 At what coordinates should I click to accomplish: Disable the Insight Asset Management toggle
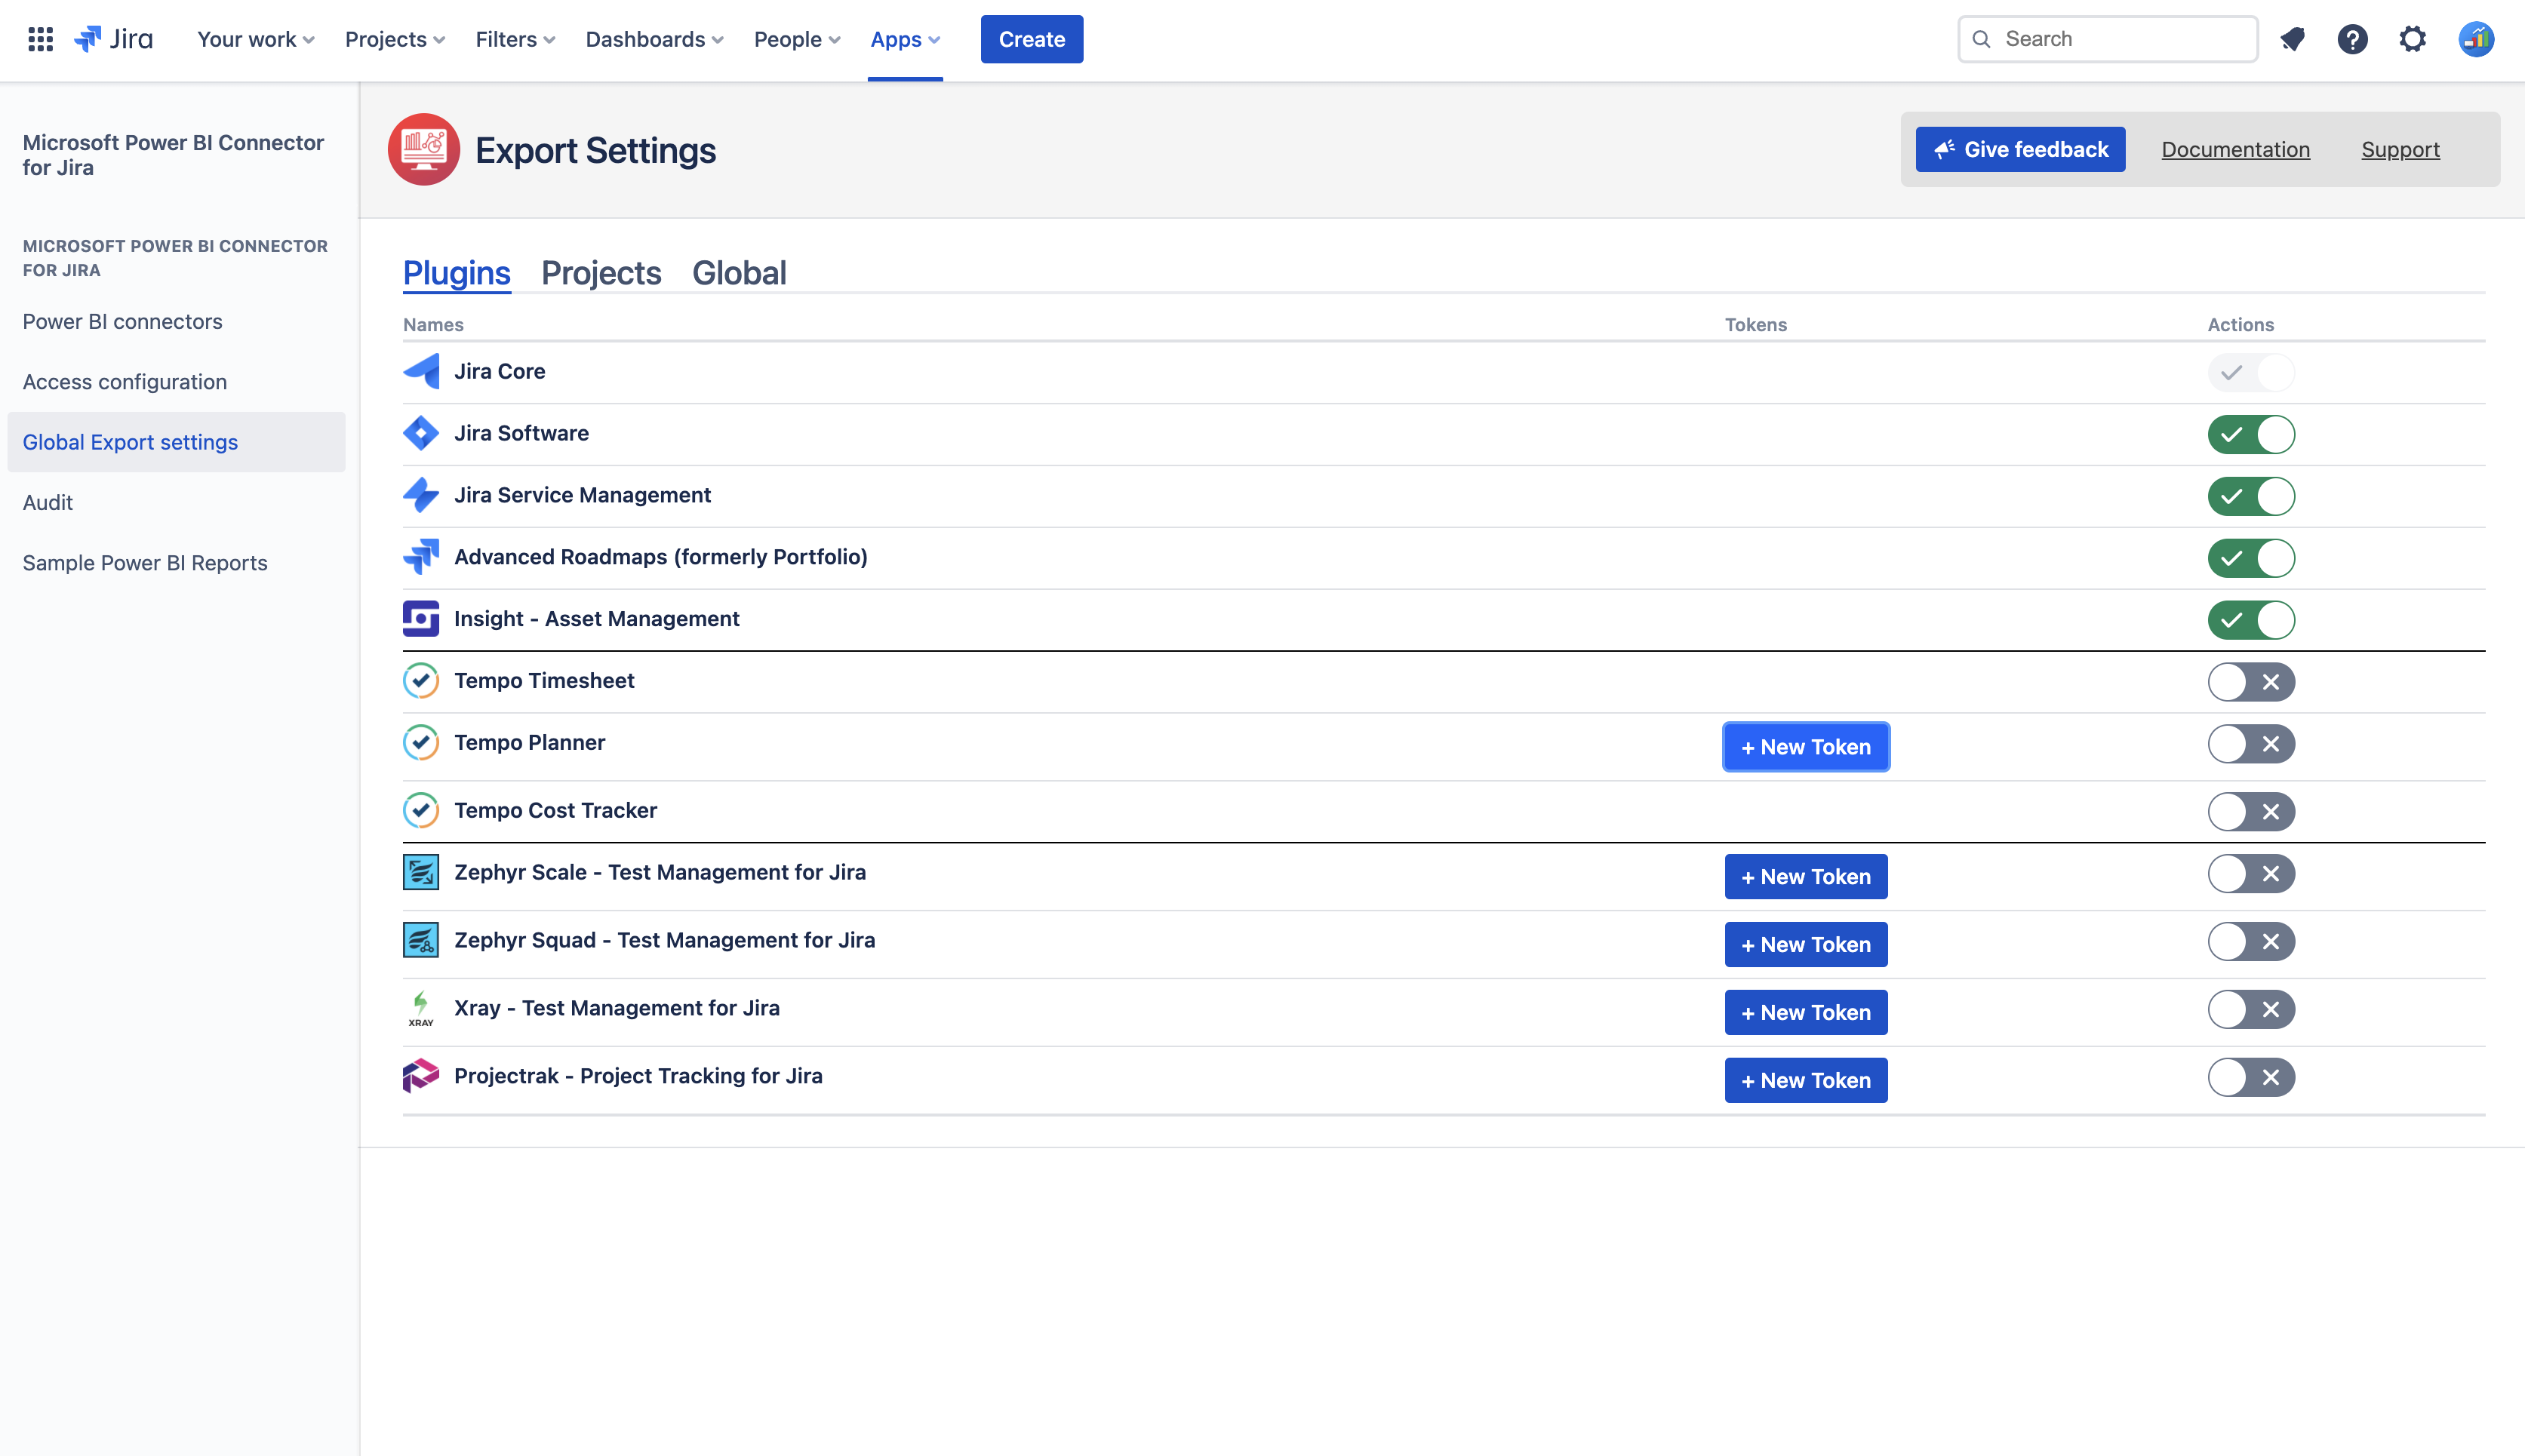click(x=2251, y=621)
